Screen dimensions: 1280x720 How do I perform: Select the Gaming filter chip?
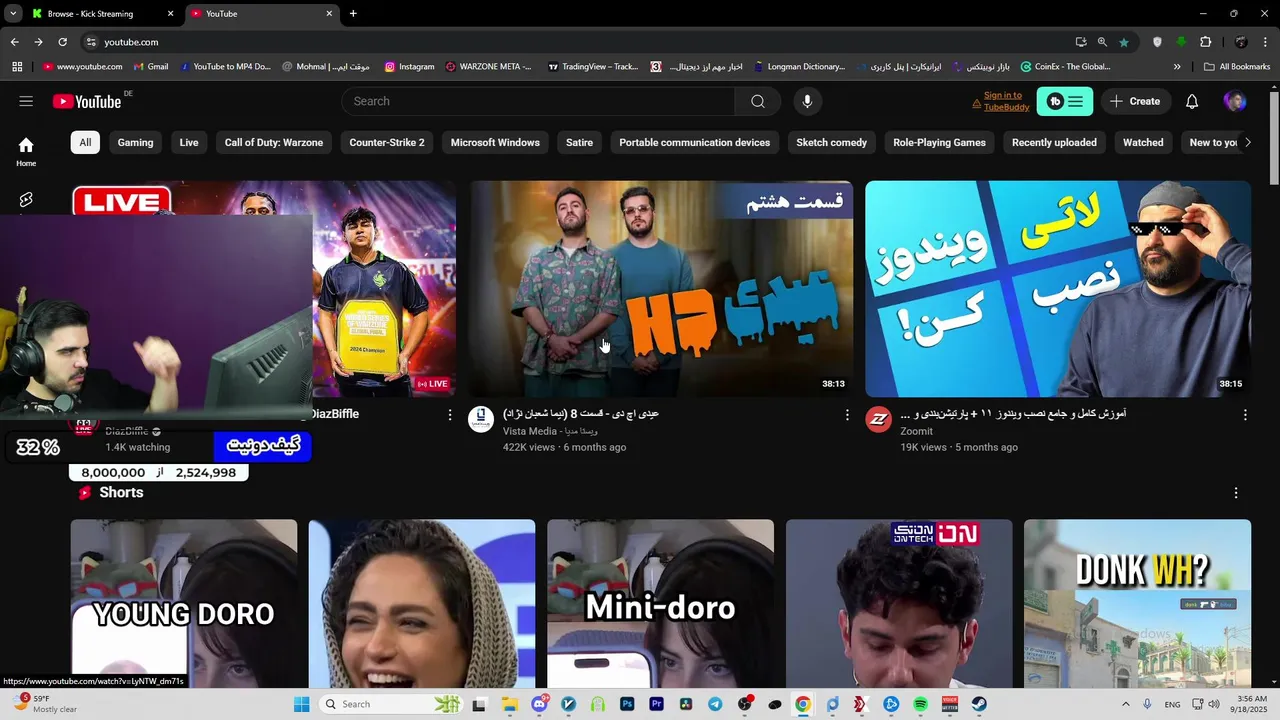point(135,142)
